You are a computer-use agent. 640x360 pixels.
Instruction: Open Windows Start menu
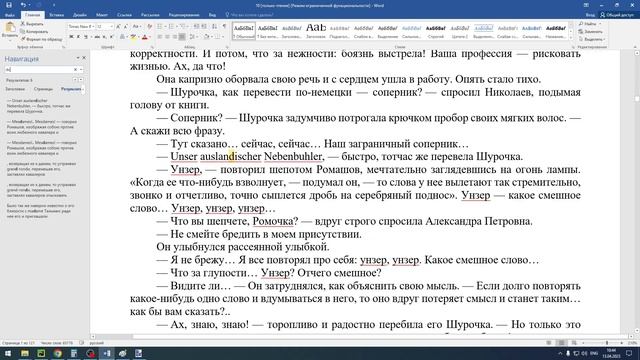click(8, 353)
